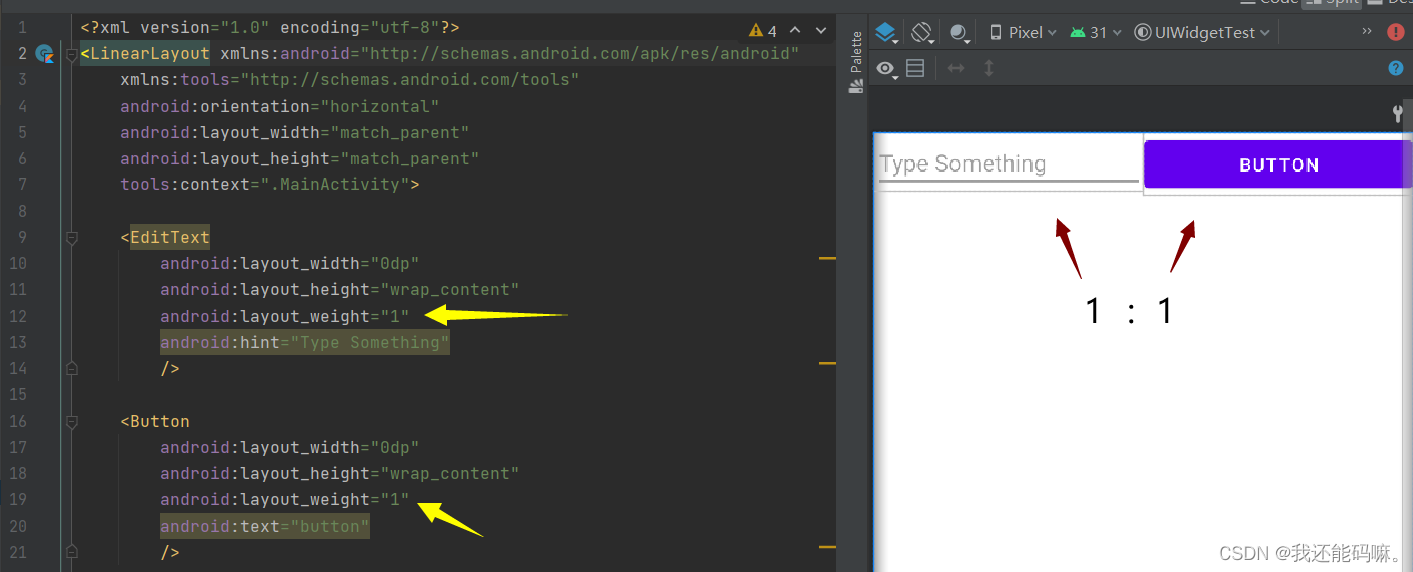Click the fold end marker on line 14
The image size is (1413, 572).
tap(71, 369)
